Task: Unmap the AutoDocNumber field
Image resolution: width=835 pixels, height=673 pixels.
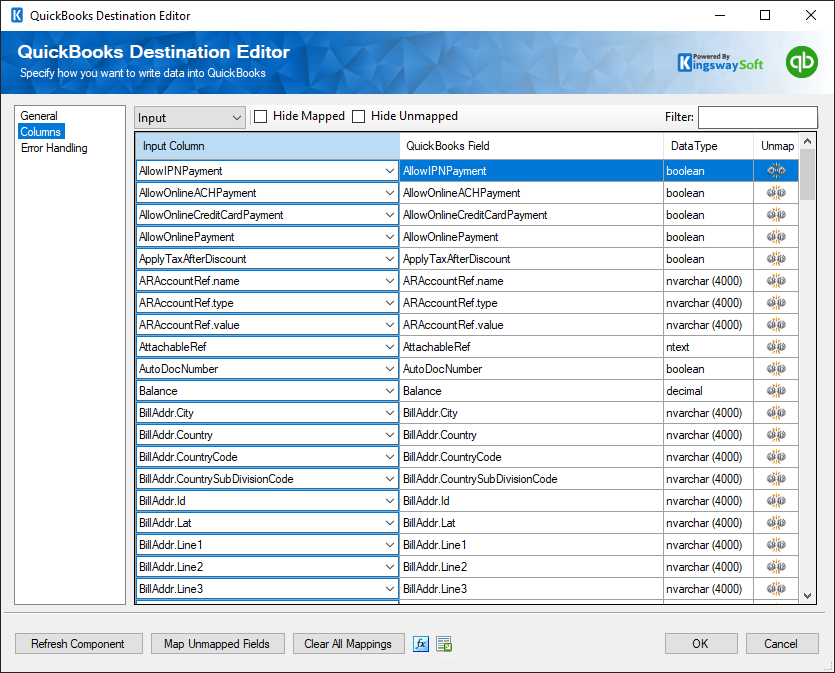Action: click(x=776, y=368)
